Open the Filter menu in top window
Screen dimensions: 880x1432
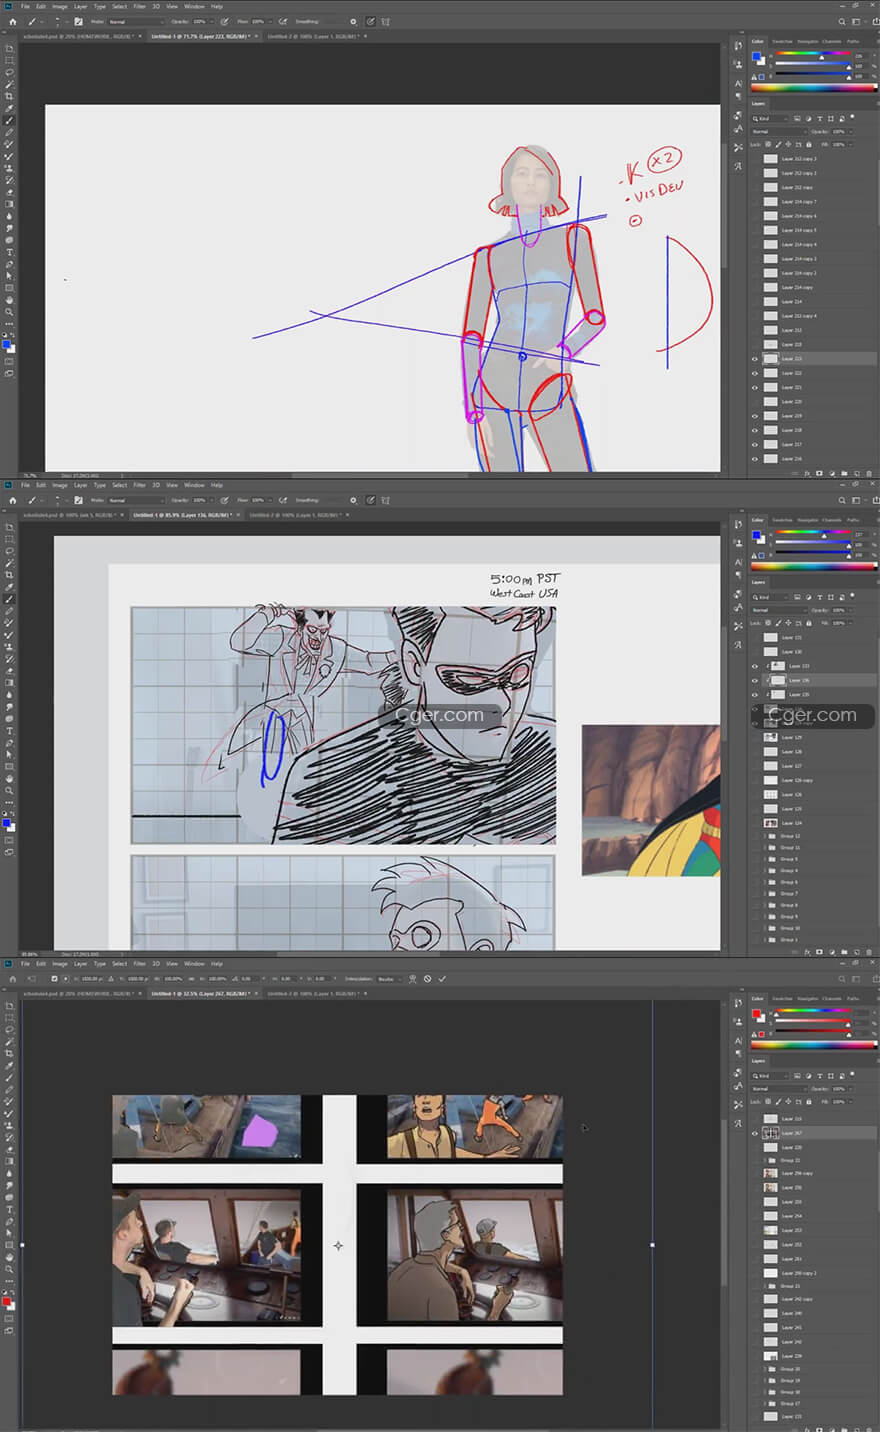(140, 6)
